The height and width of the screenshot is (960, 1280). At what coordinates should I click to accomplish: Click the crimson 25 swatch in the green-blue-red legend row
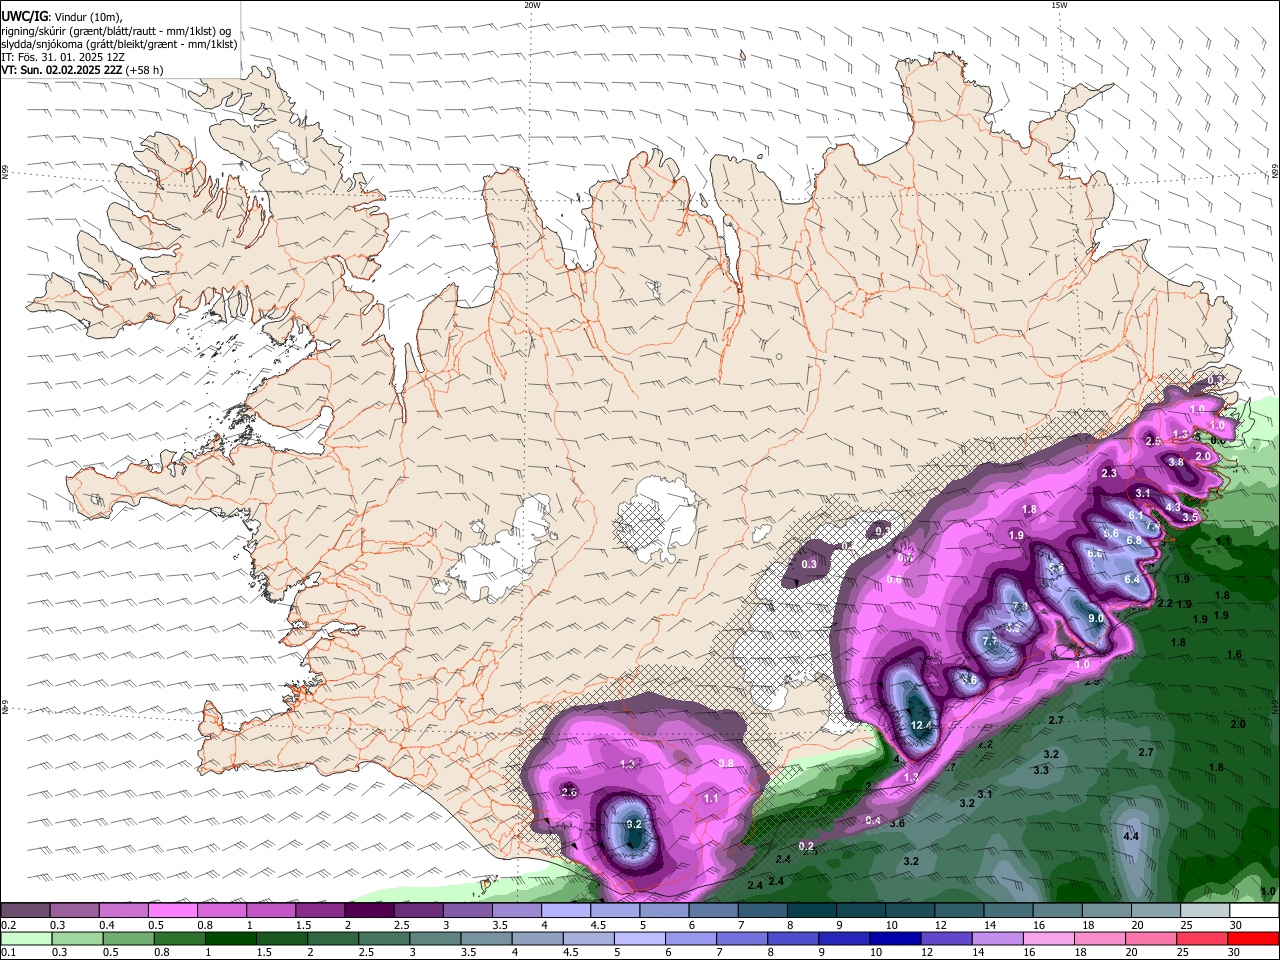tap(1203, 938)
